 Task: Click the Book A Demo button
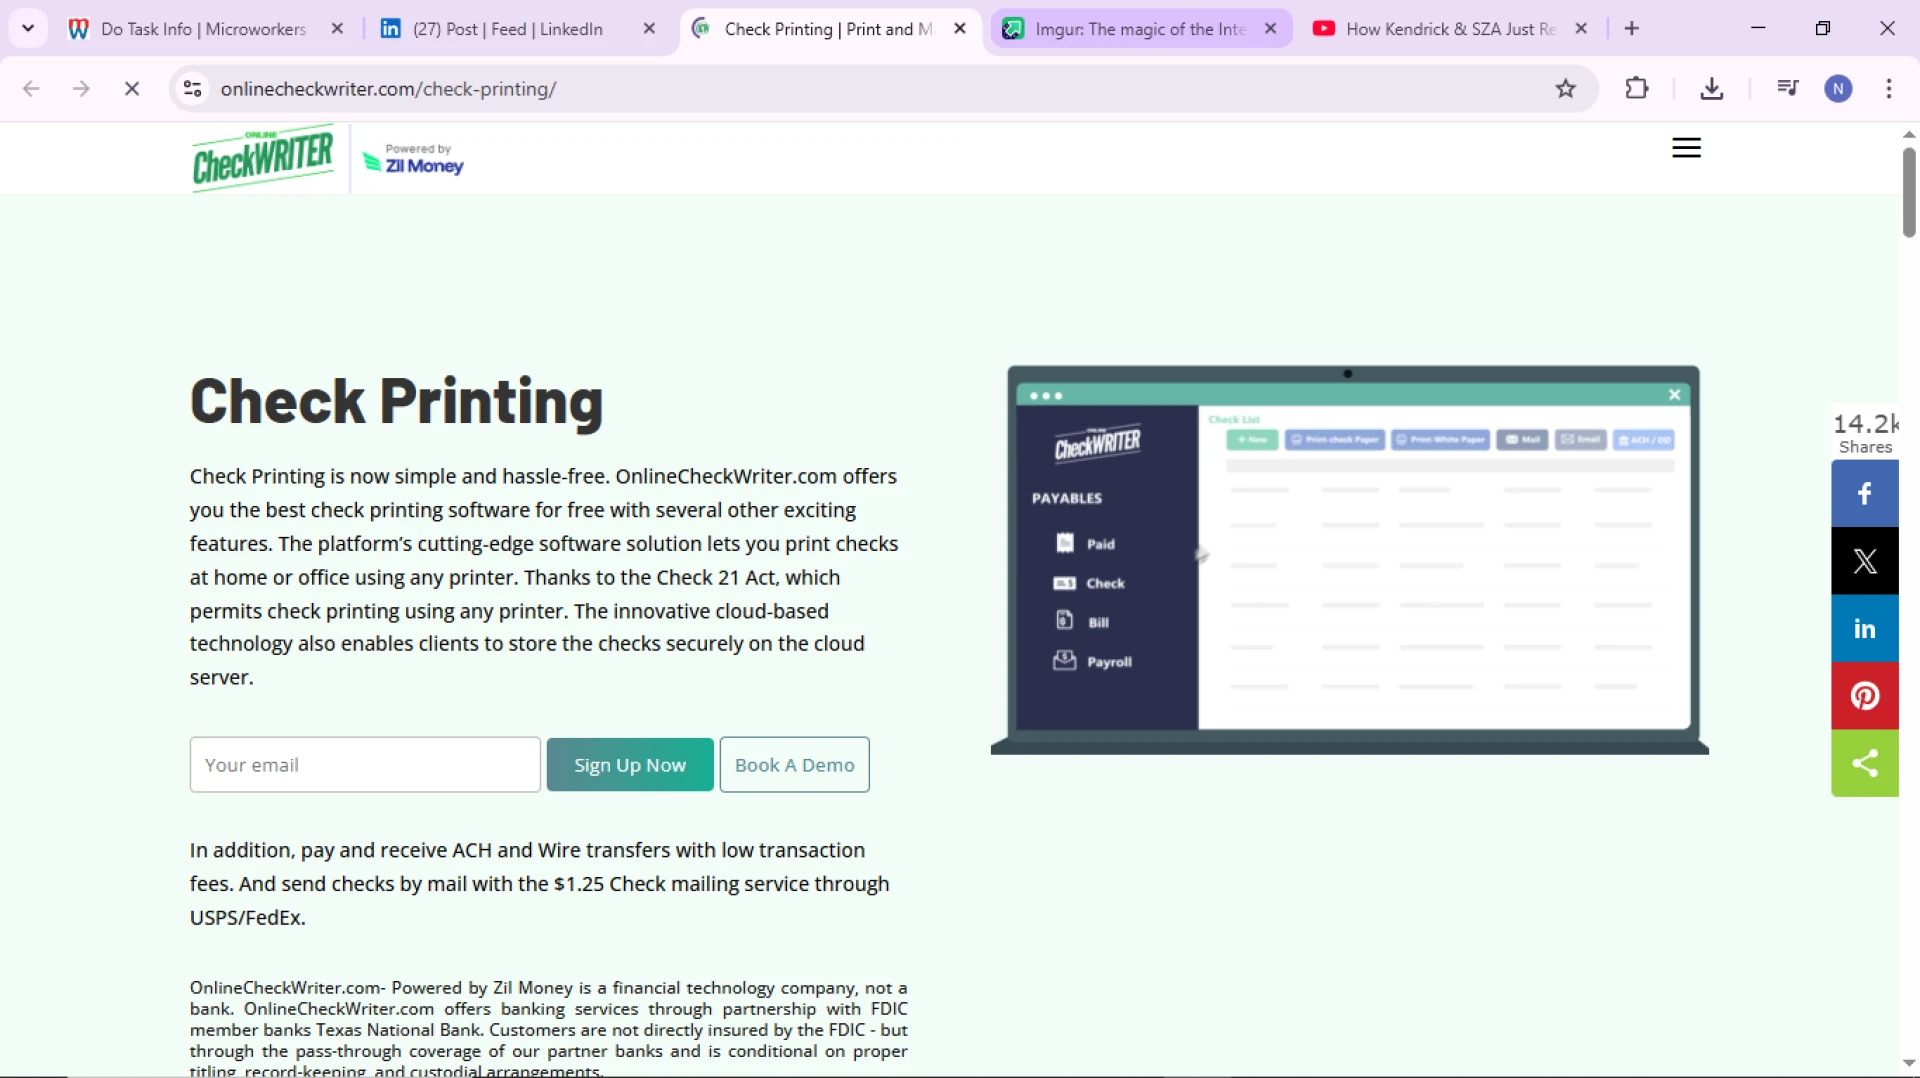point(794,765)
